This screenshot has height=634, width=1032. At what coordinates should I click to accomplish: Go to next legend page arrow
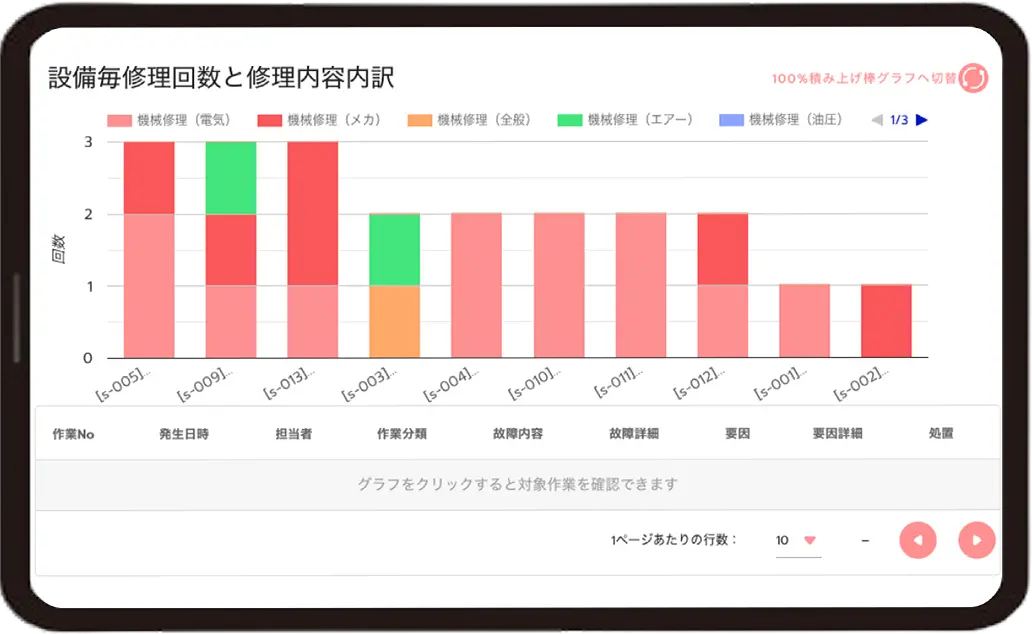(922, 120)
